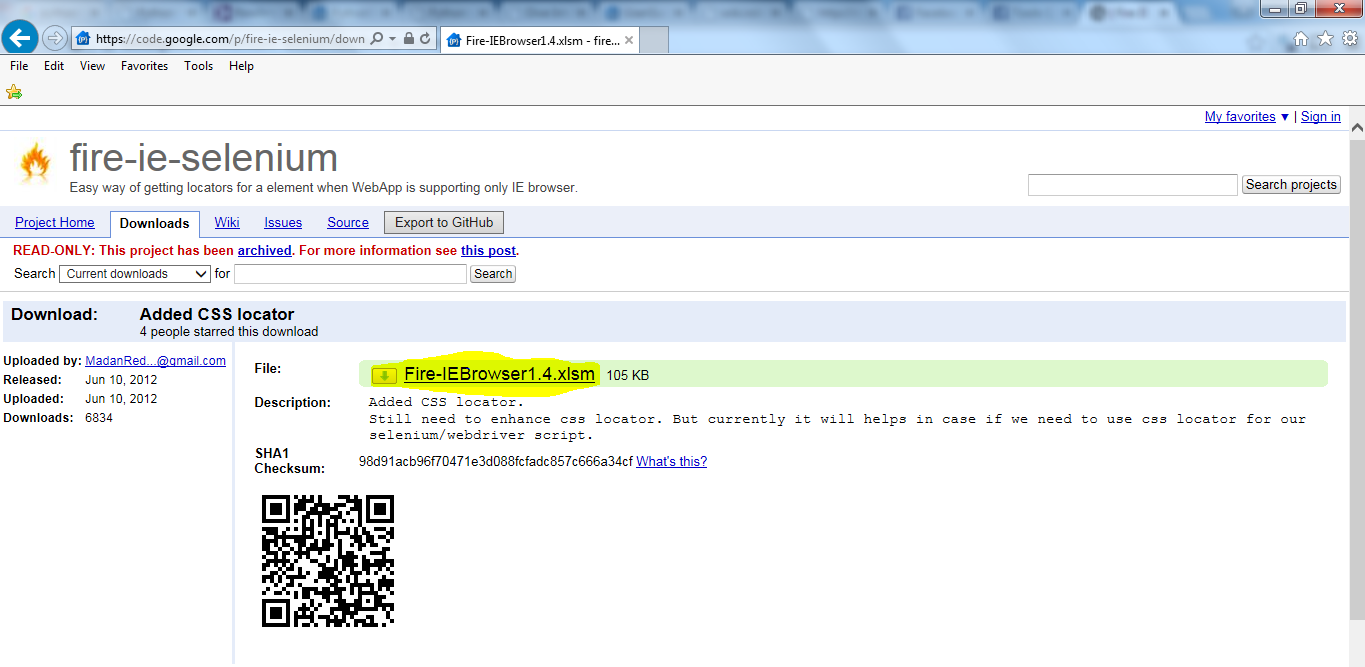Viewport: 1365px width, 667px height.
Task: Open Favorites with the star icon
Action: tap(1325, 39)
